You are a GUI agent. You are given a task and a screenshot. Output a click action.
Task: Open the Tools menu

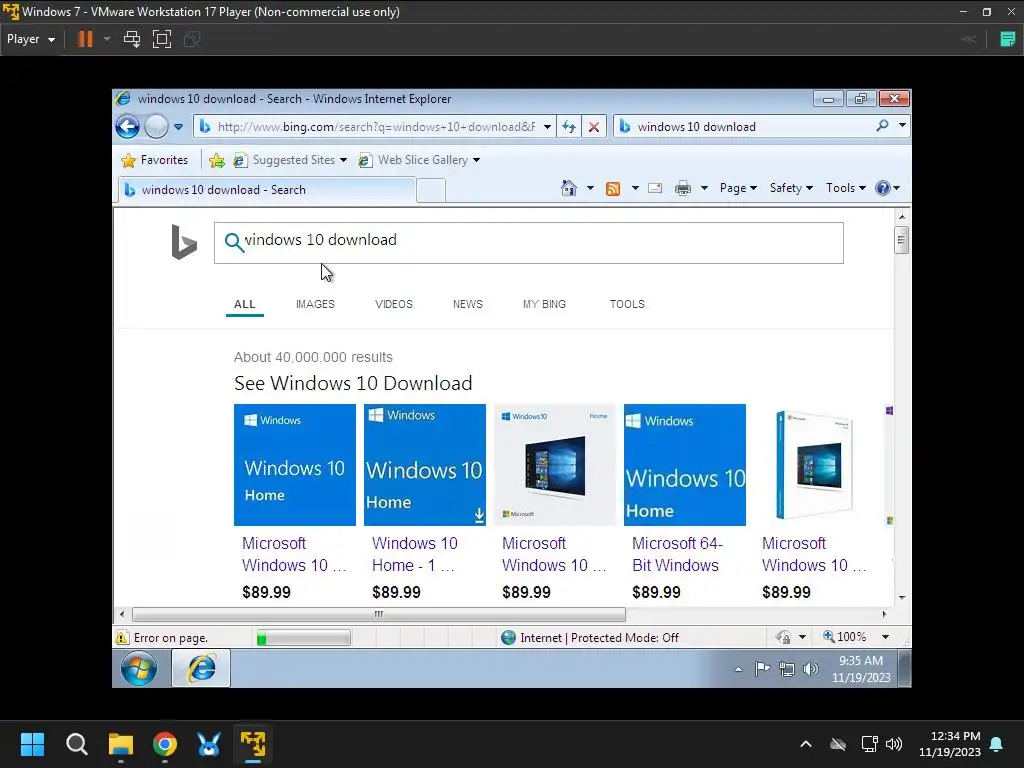pos(846,188)
